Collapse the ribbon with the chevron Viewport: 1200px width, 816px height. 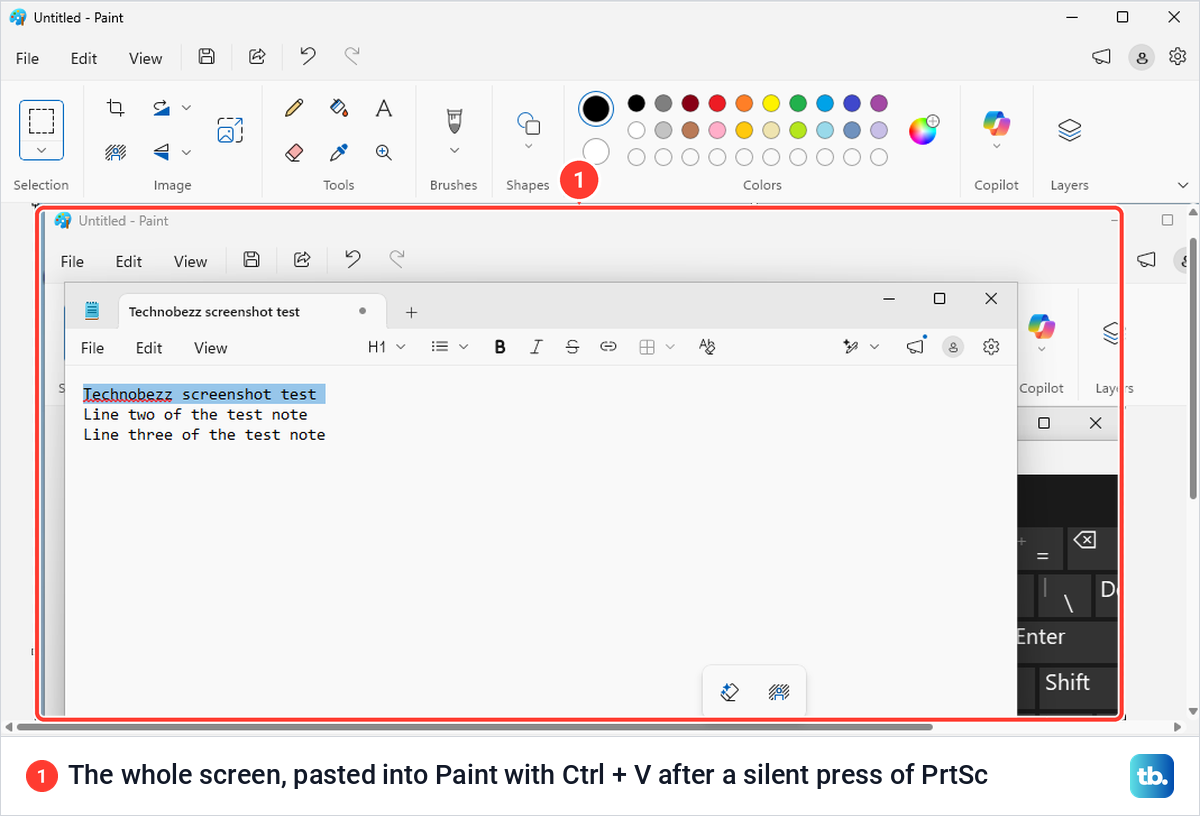(x=1183, y=185)
